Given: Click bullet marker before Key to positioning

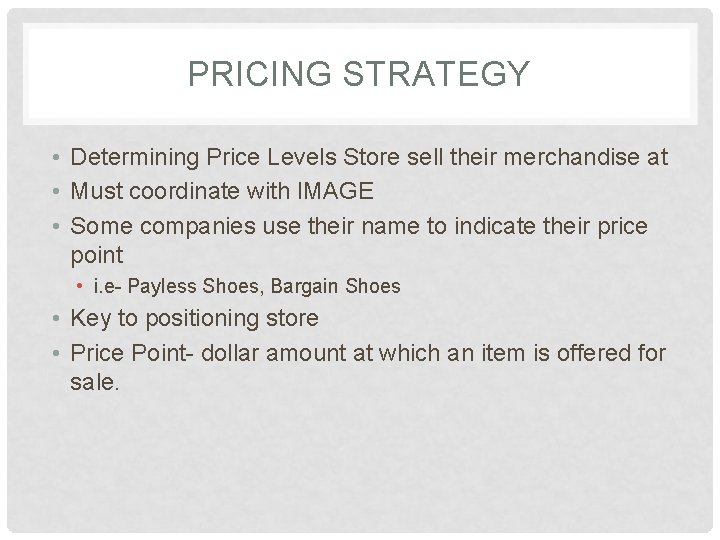Looking at the screenshot, I should (58, 320).
